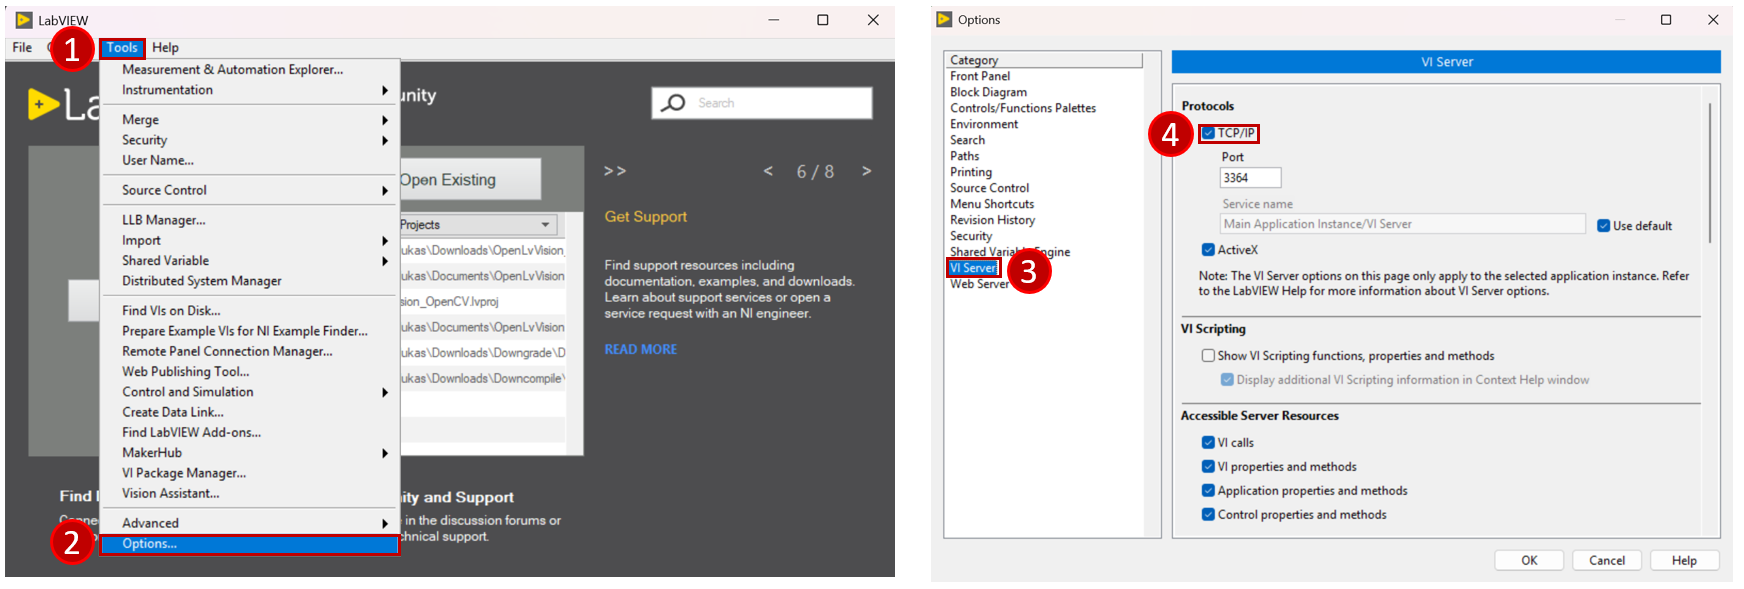
Task: Follow the READ MORE link
Action: coord(640,349)
